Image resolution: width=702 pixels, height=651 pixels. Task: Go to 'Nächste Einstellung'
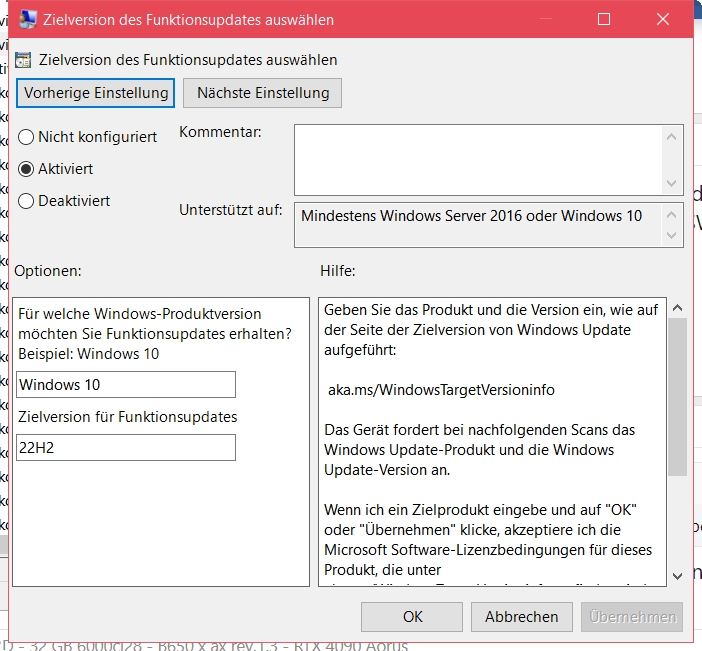pos(262,93)
